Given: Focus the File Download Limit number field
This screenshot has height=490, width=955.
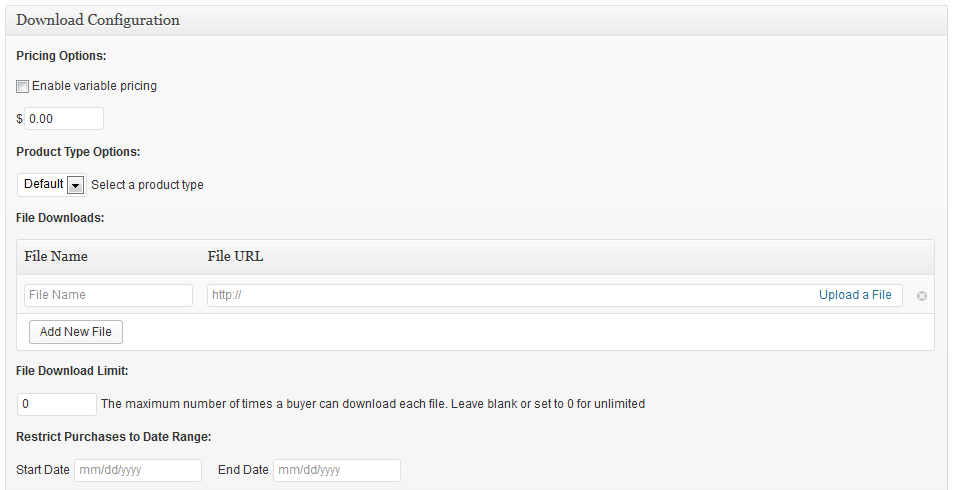Looking at the screenshot, I should [x=57, y=404].
